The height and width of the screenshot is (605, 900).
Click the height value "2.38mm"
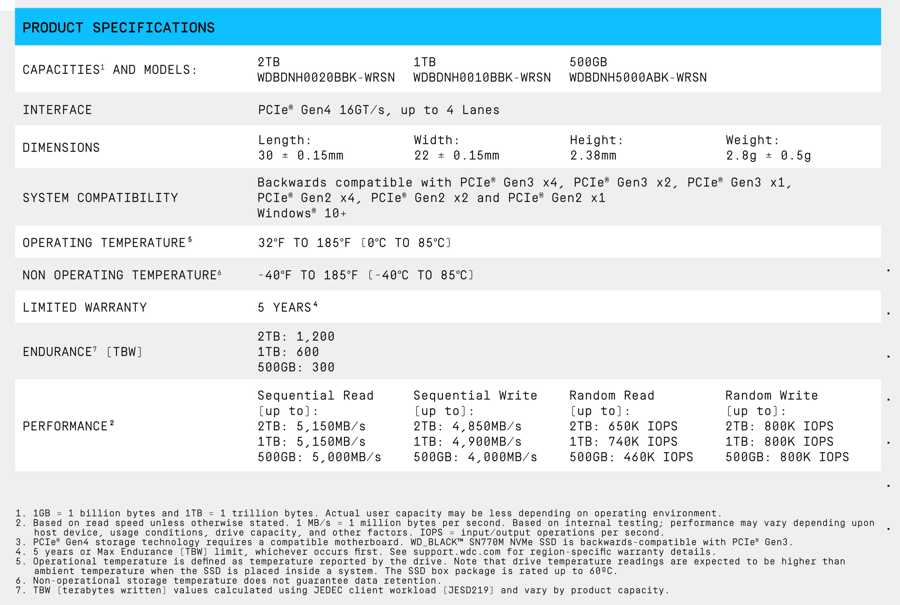[x=593, y=156]
